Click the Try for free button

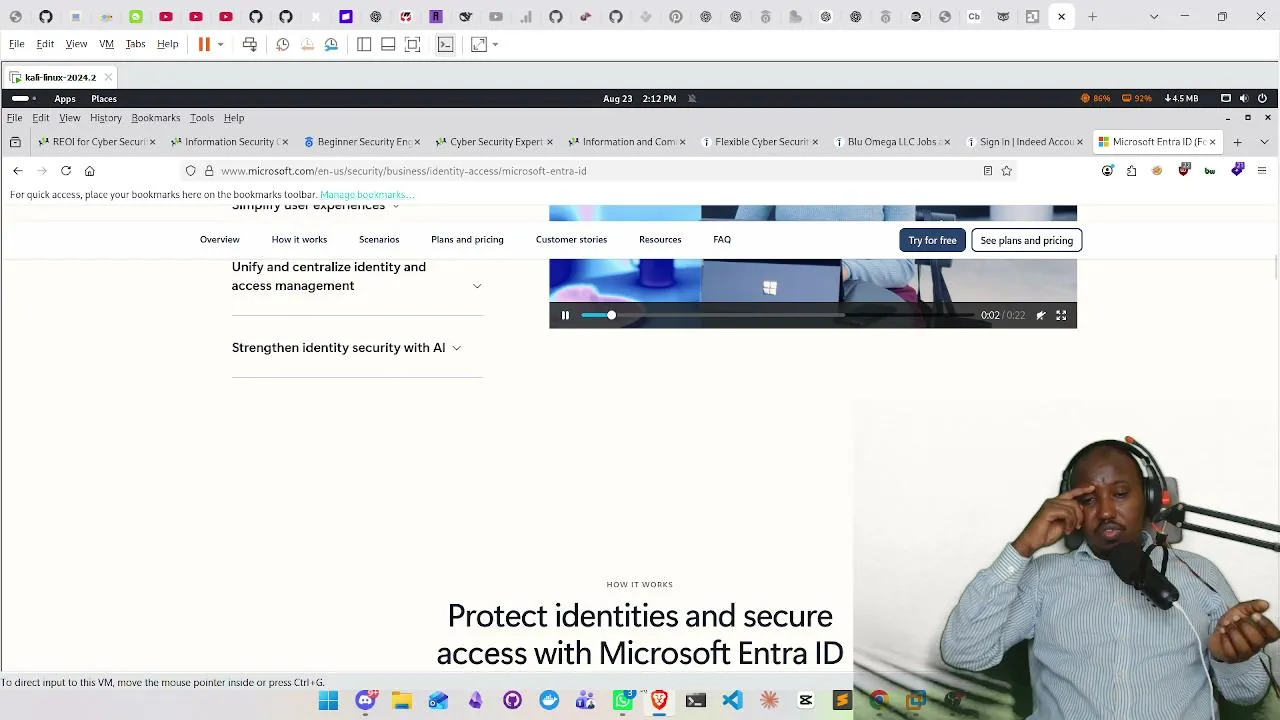[x=932, y=240]
